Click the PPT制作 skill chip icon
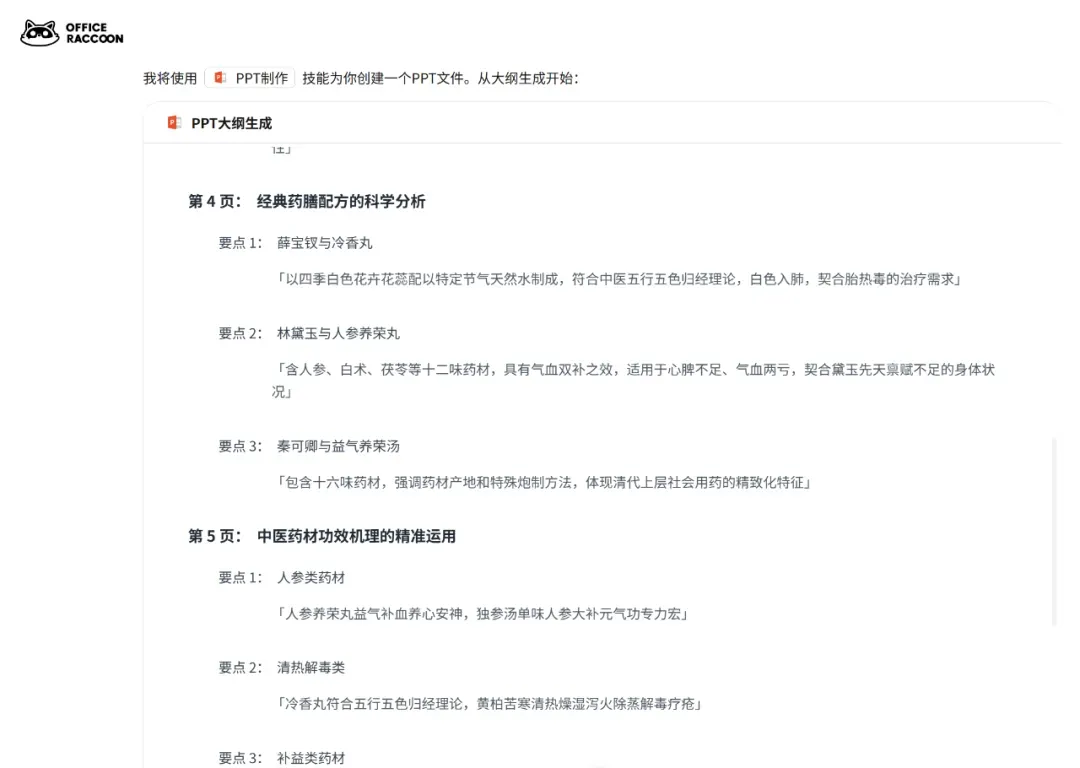 coord(220,78)
